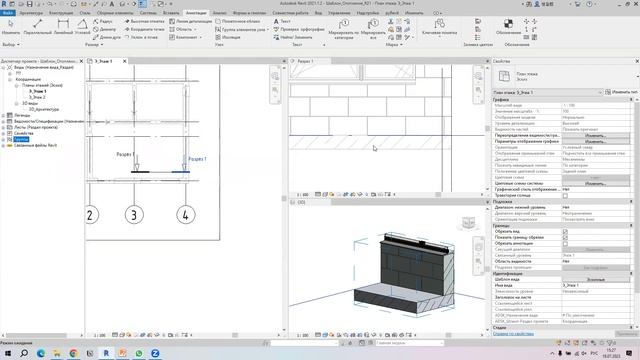Select the Обозначение symbol tool

coord(508,27)
